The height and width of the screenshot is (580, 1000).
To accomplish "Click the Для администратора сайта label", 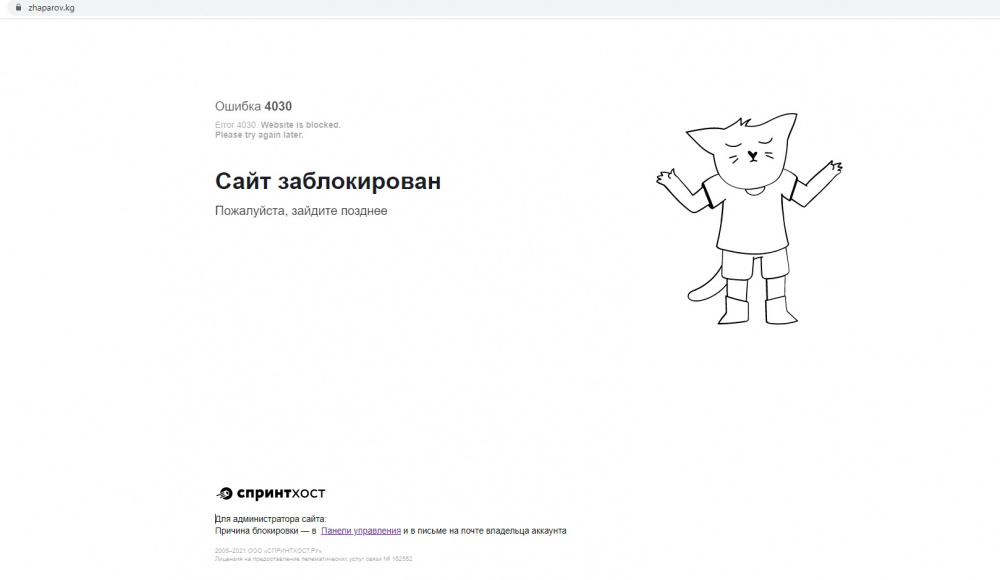I will click(x=270, y=519).
